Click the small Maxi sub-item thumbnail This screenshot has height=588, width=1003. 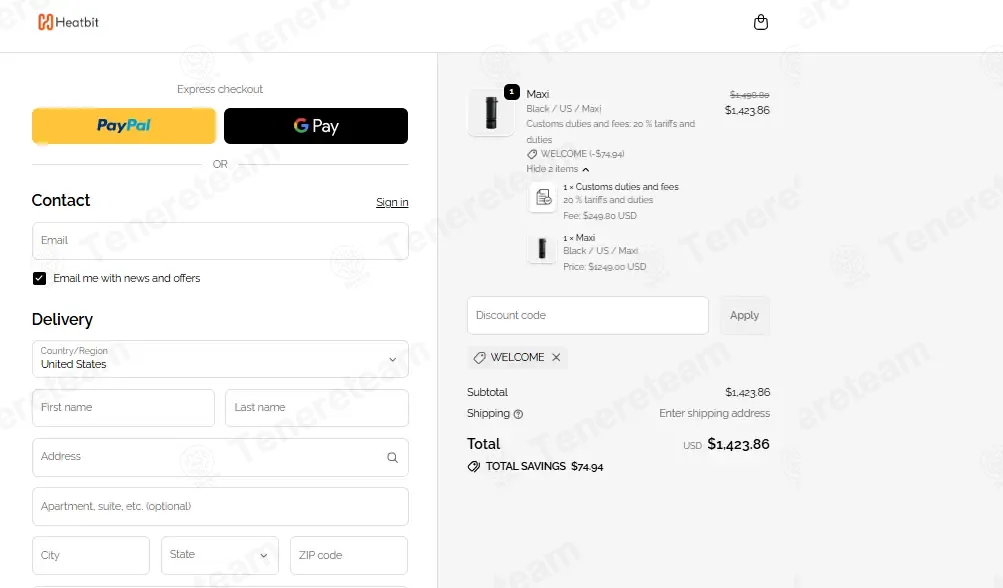pos(542,248)
